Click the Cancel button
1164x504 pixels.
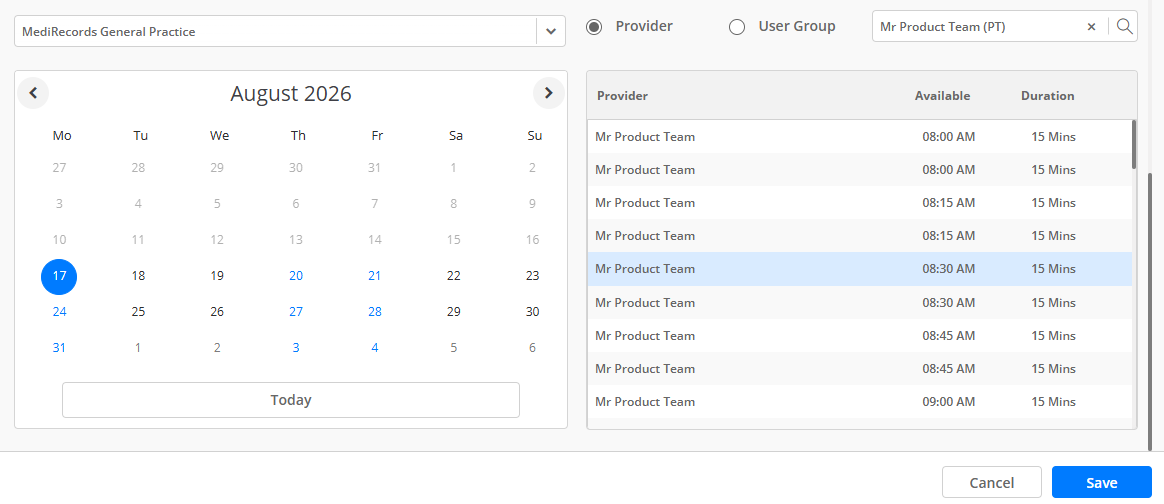992,482
